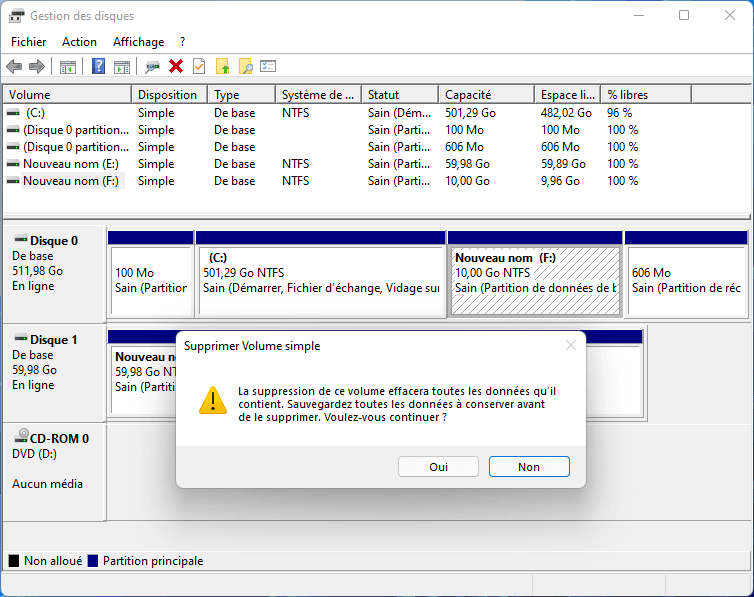Open properties with the checkmark page icon
This screenshot has width=754, height=597.
tap(199, 66)
